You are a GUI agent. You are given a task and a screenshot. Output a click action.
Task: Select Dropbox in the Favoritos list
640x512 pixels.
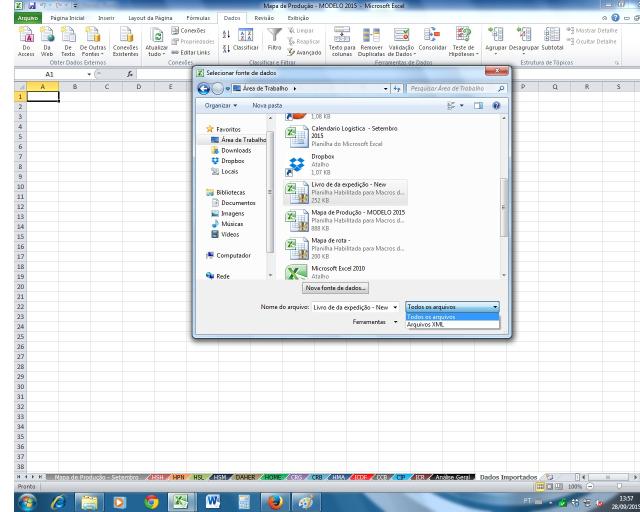point(232,161)
